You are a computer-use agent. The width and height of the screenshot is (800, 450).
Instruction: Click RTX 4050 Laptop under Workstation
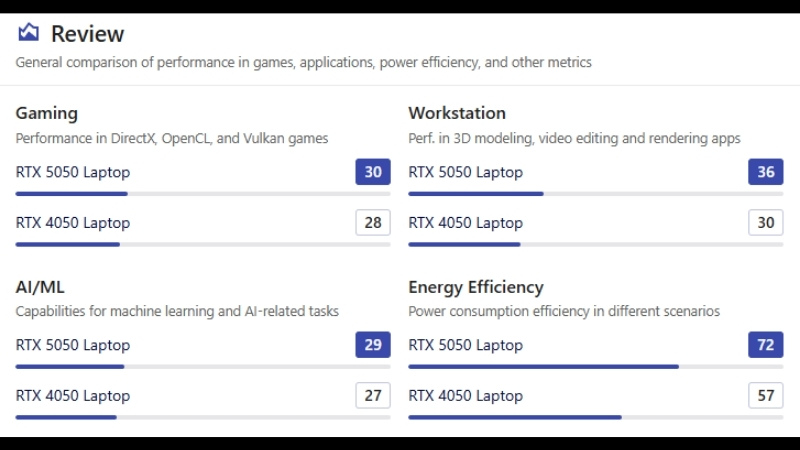[465, 222]
